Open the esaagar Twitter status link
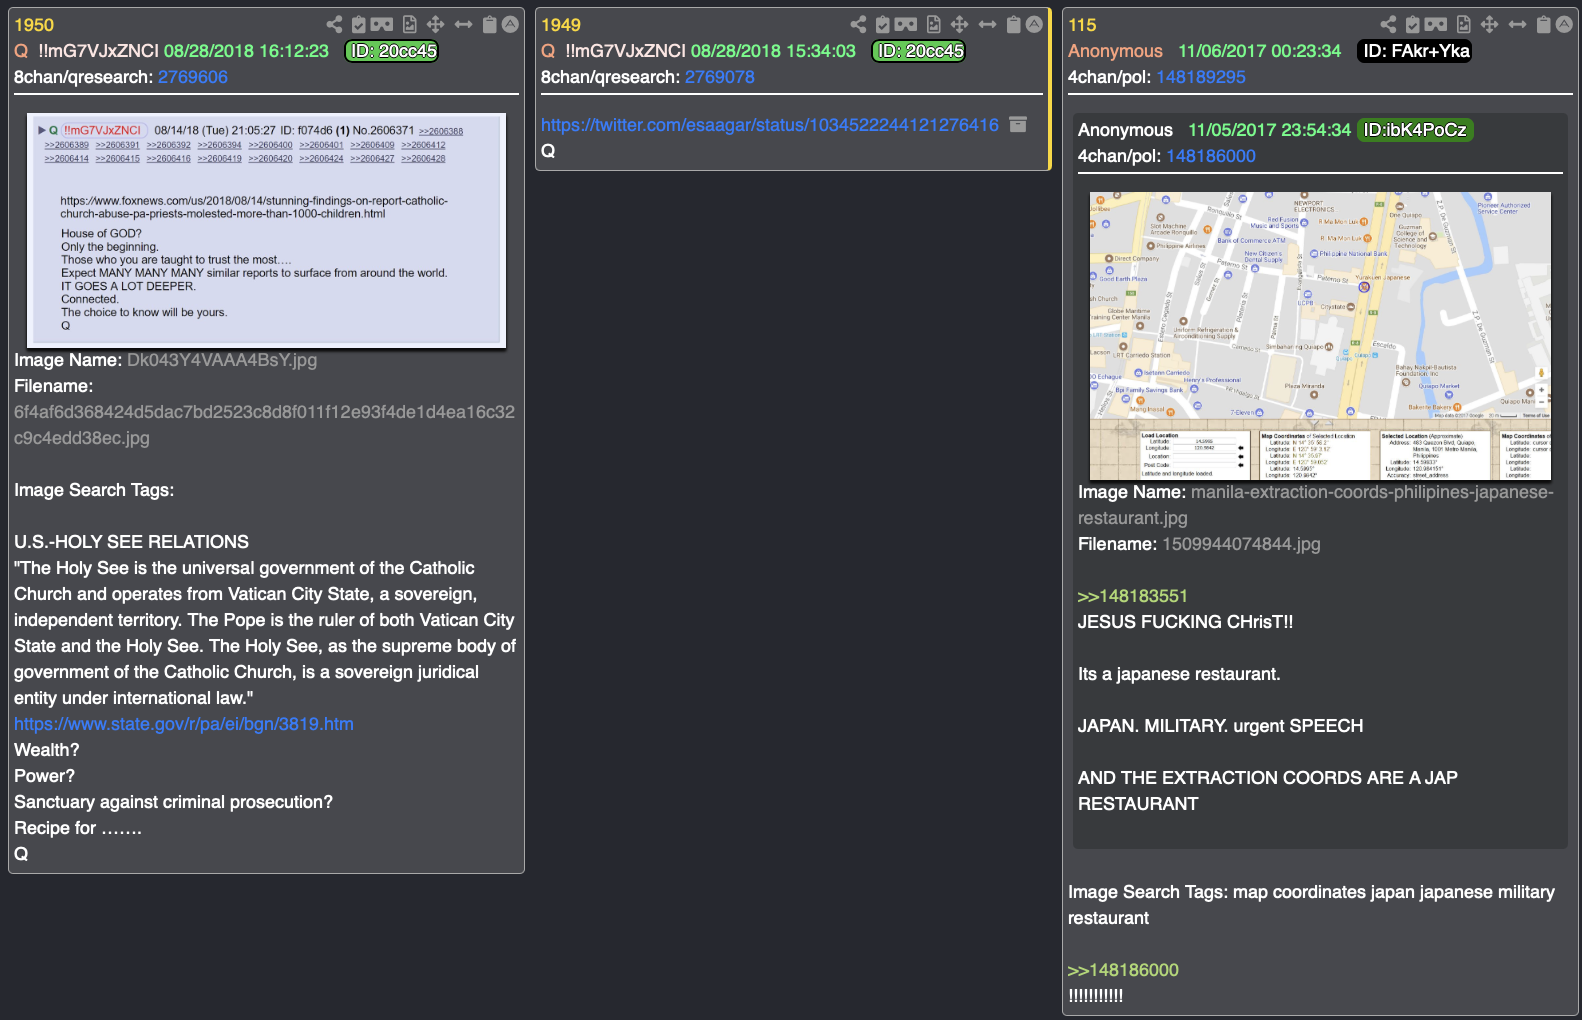Viewport: 1582px width, 1020px height. (770, 125)
